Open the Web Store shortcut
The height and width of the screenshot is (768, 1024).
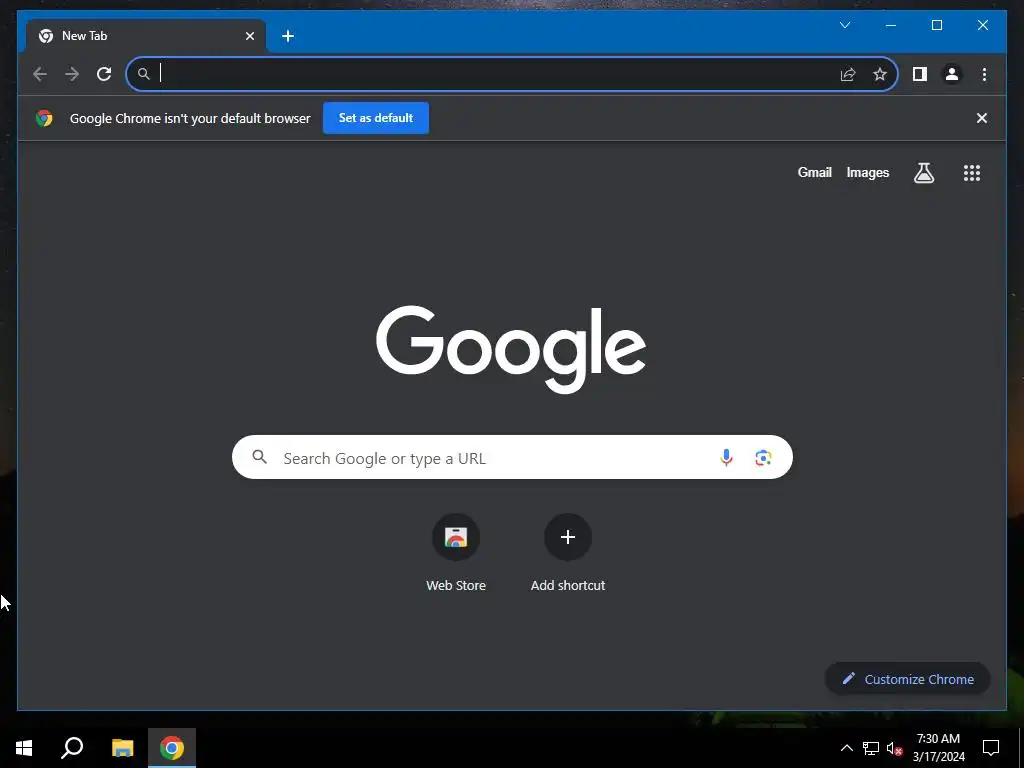pyautogui.click(x=456, y=552)
